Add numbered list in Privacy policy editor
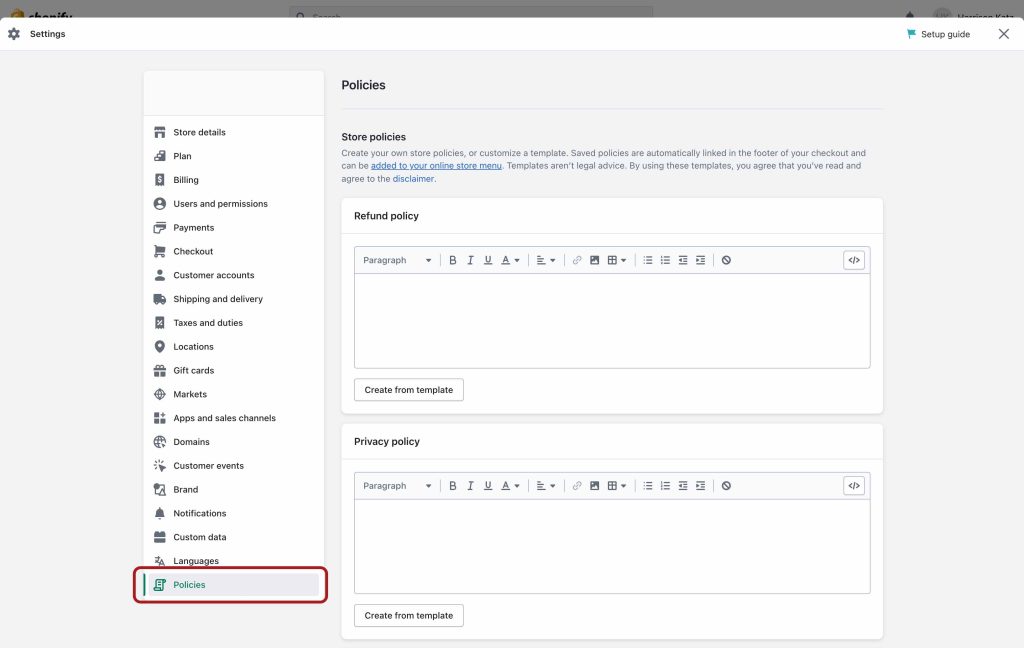 [665, 486]
